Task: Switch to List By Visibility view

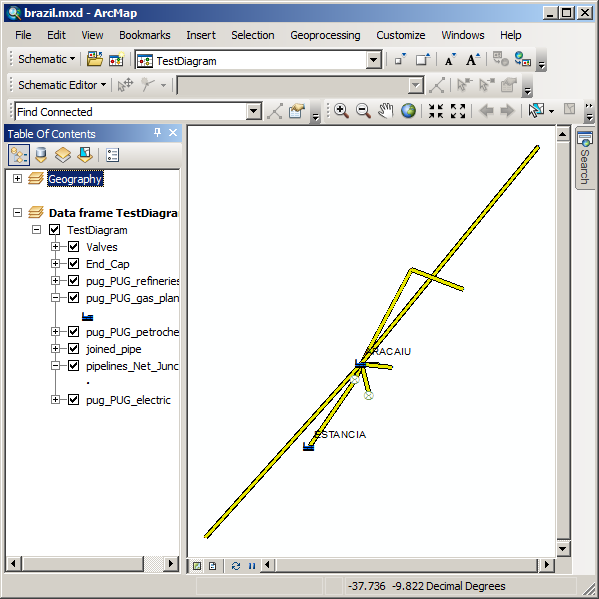Action: [63, 155]
